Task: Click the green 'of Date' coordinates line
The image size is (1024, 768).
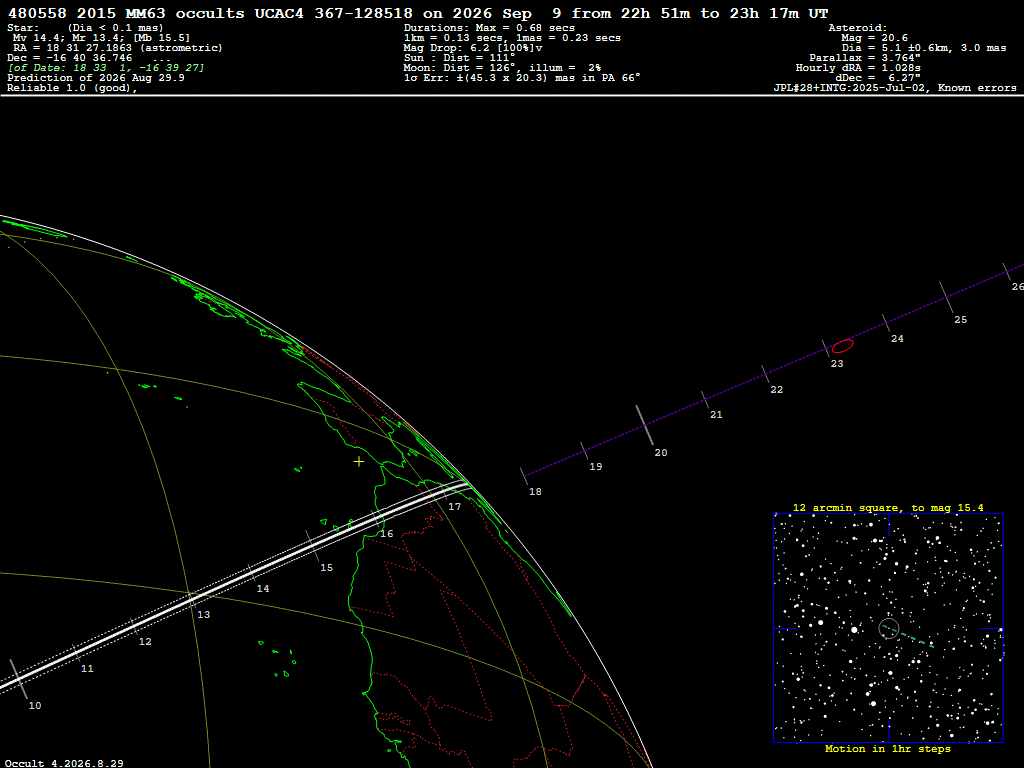Action: (x=106, y=68)
